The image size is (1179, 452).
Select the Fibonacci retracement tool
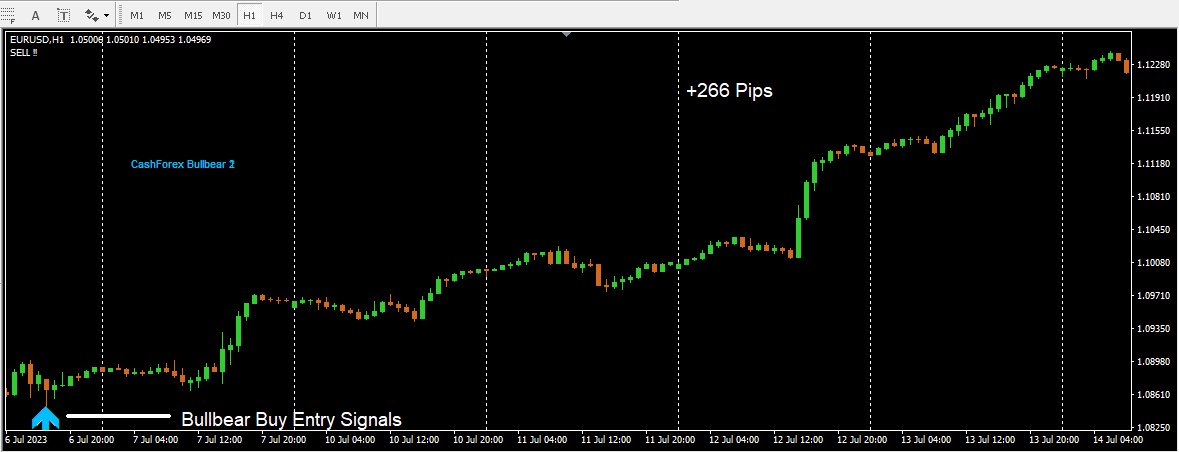click(8, 14)
